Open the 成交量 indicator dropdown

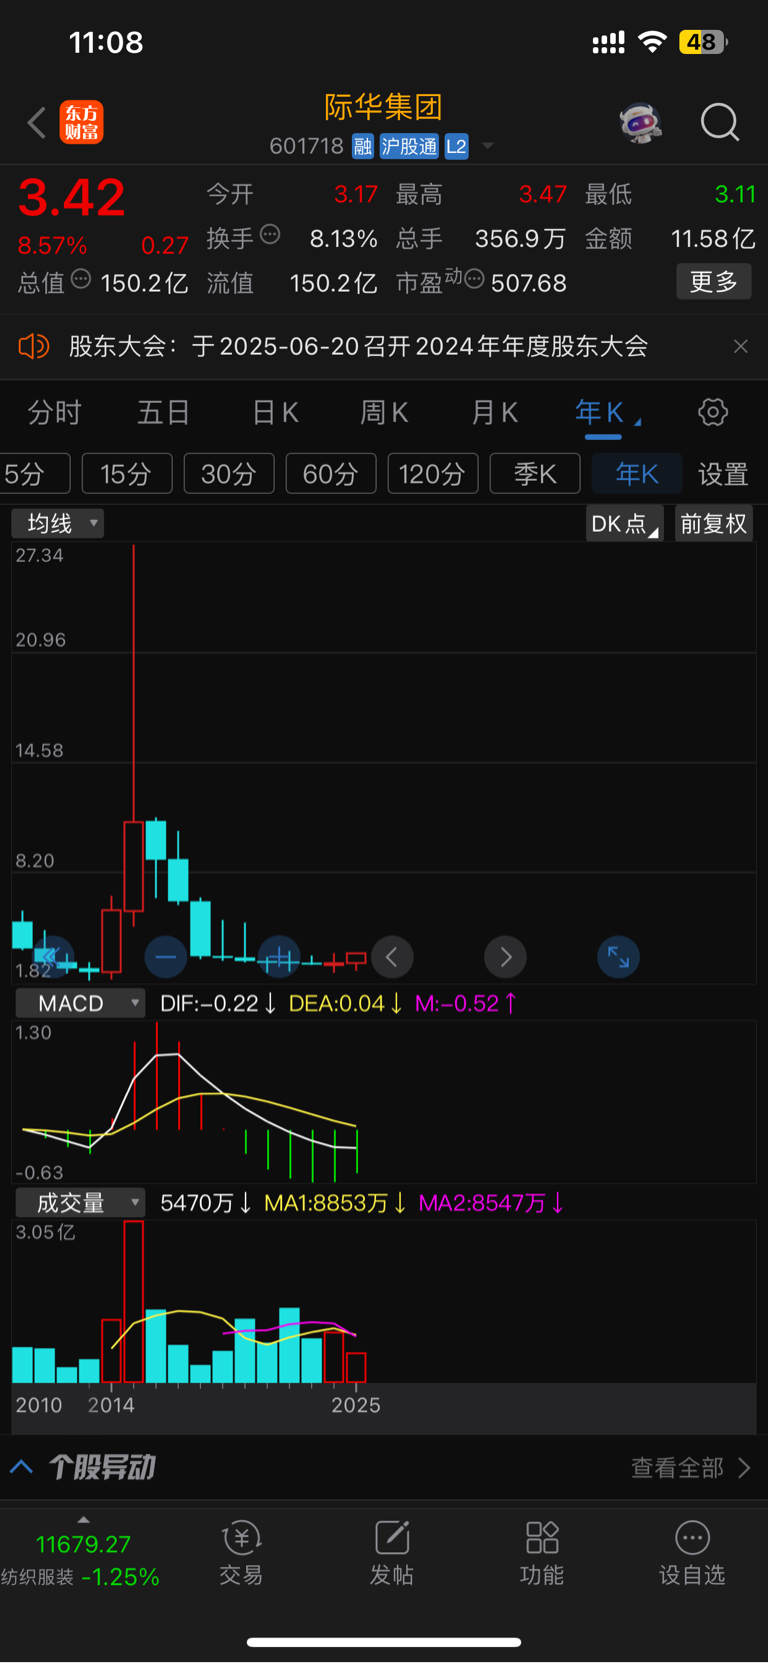pyautogui.click(x=80, y=1203)
